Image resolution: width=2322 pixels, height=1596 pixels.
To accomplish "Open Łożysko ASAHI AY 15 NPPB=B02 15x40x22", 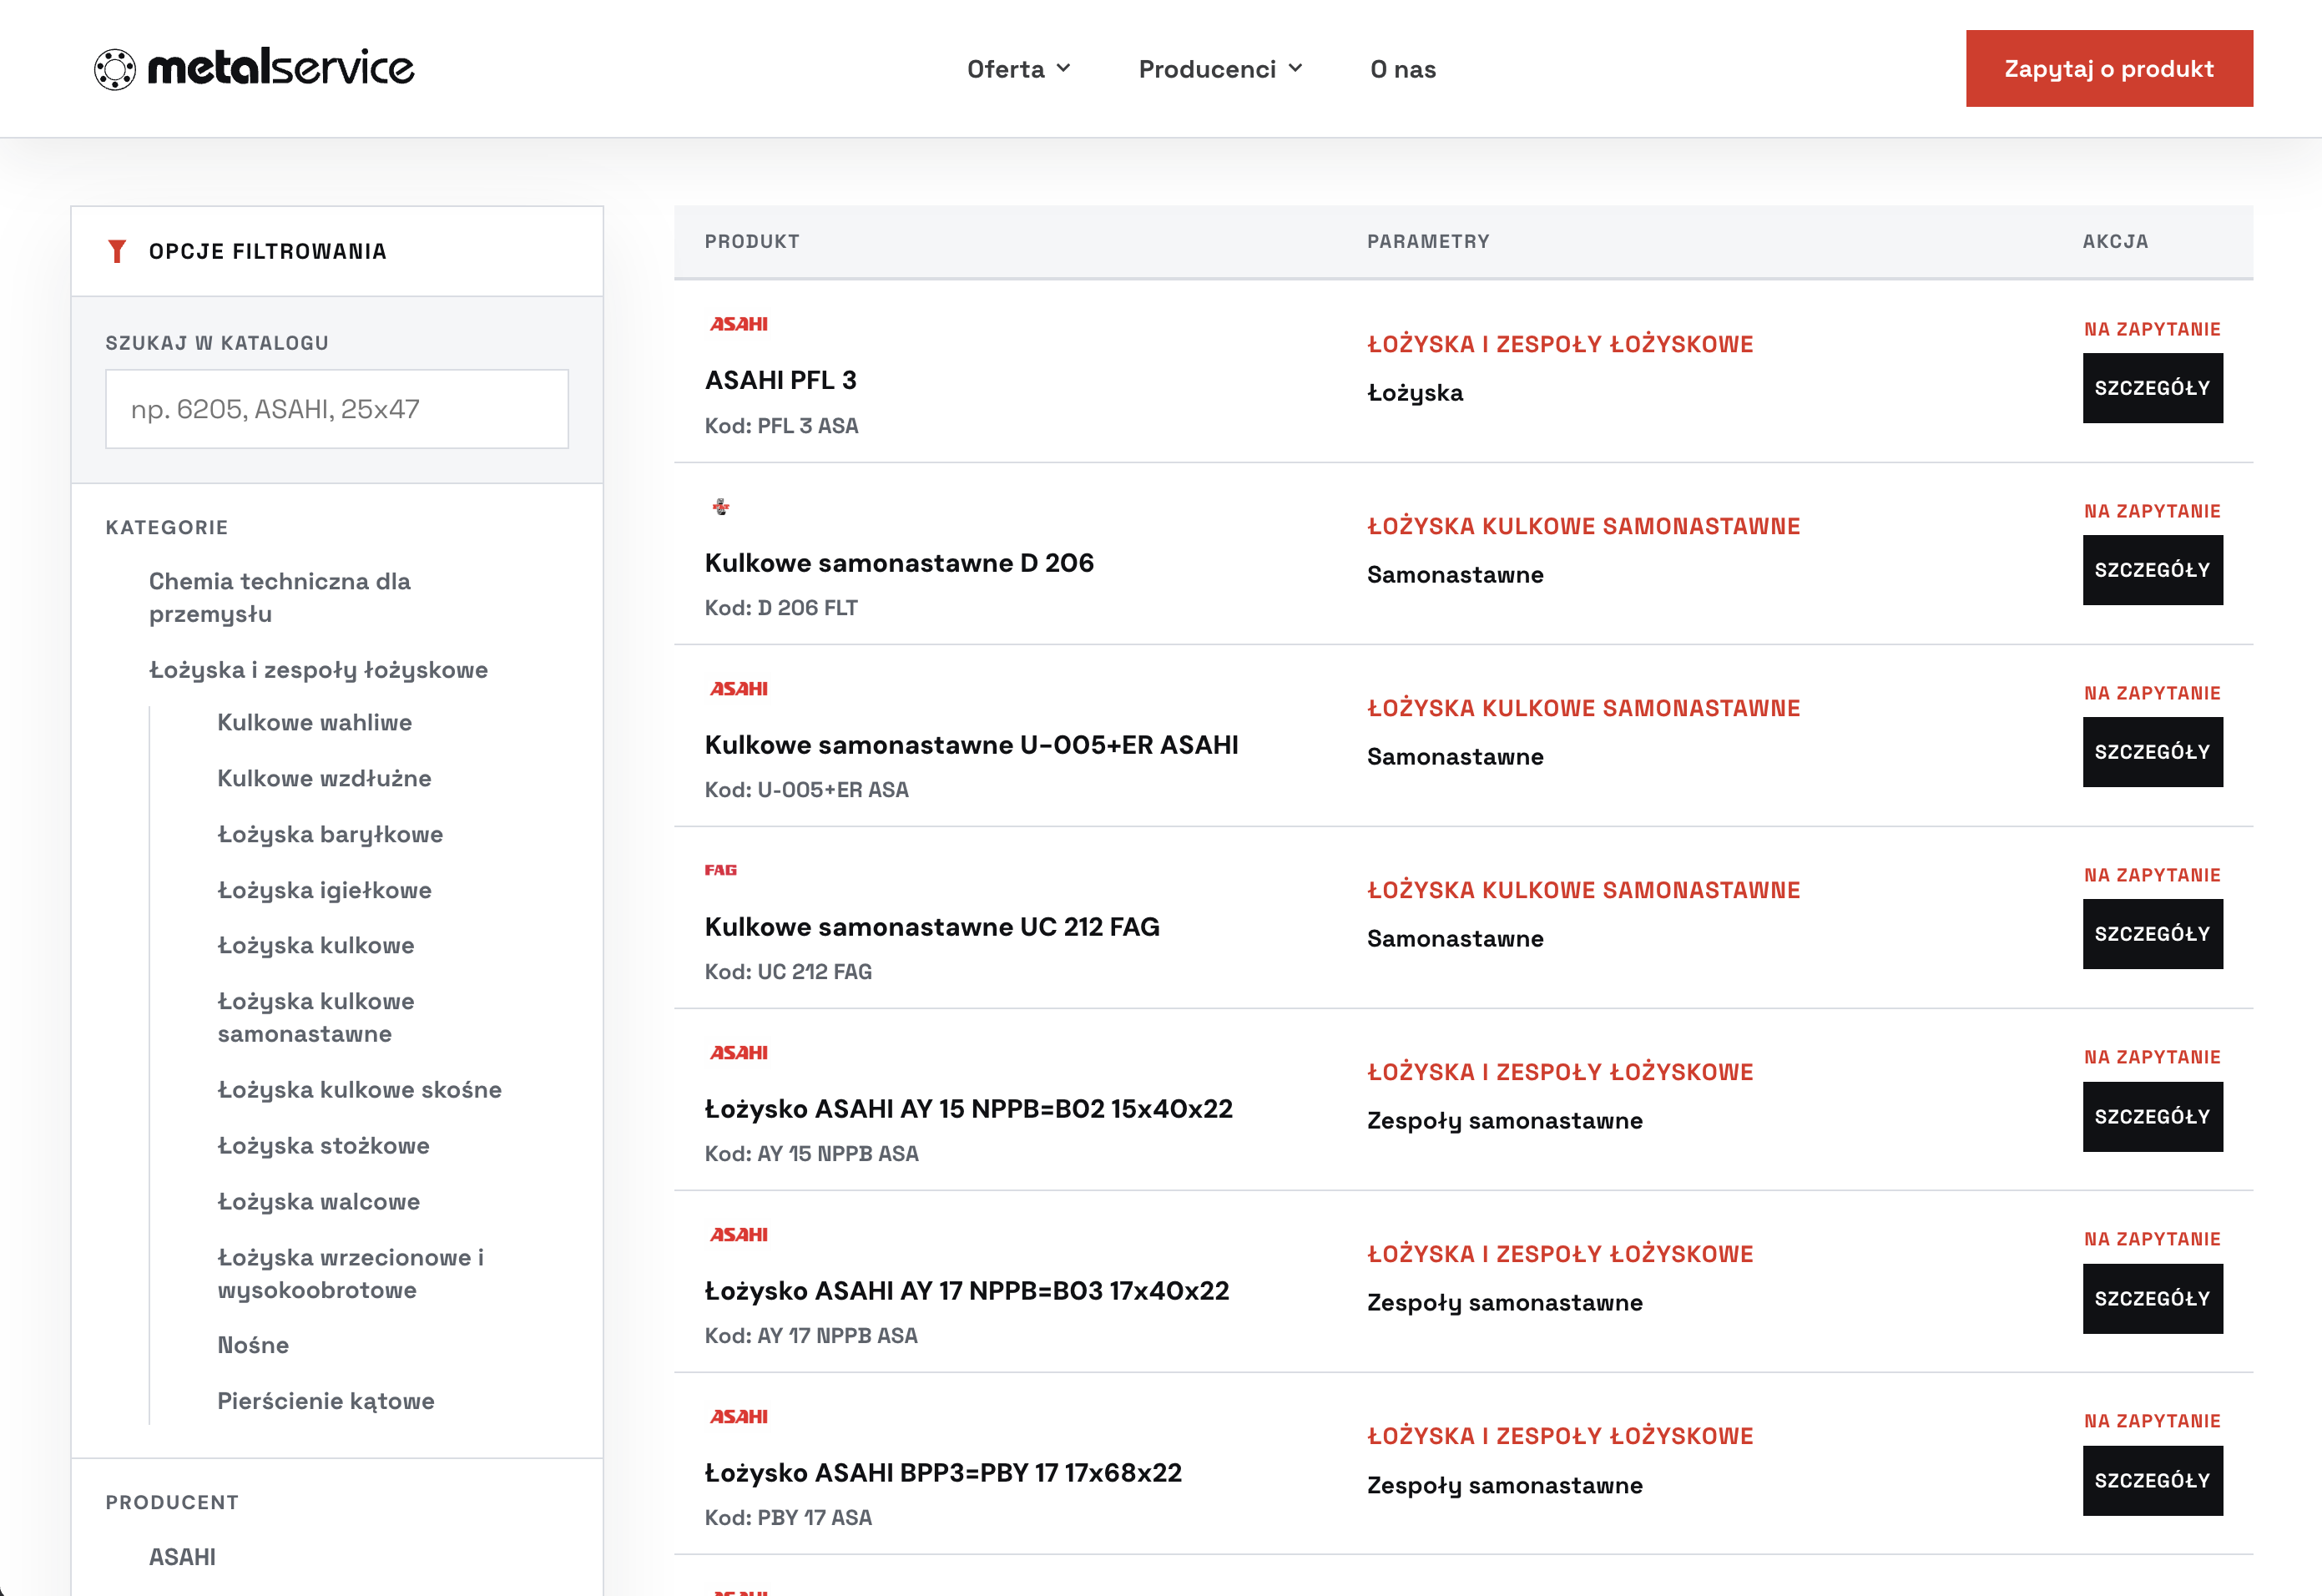I will (x=968, y=1109).
